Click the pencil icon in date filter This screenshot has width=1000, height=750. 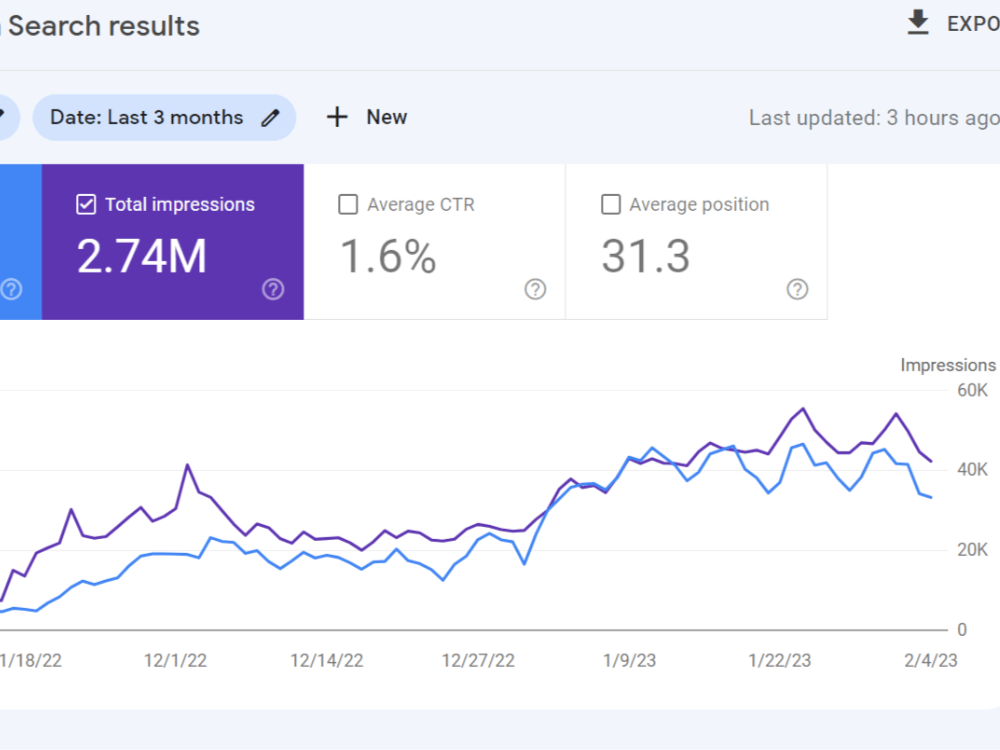coord(270,117)
